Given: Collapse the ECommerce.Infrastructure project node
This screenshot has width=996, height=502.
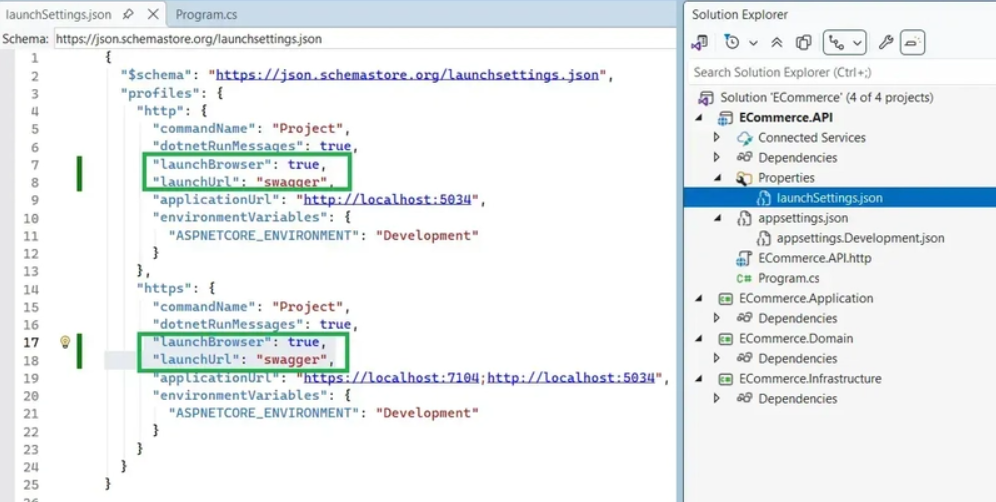Looking at the screenshot, I should [x=699, y=379].
